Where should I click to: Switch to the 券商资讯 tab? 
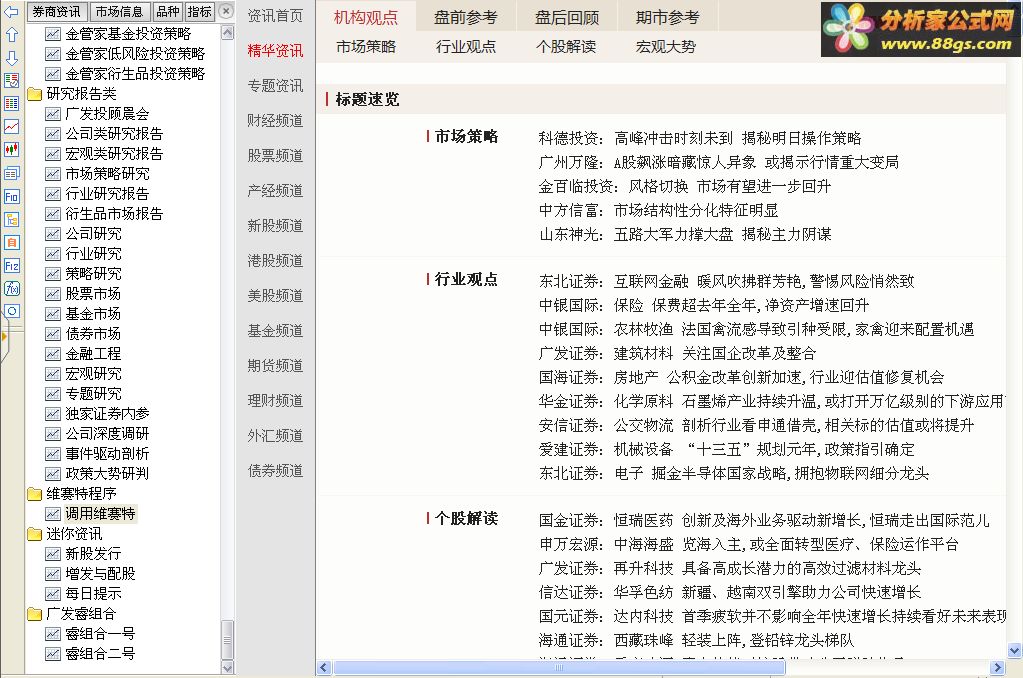pos(57,12)
